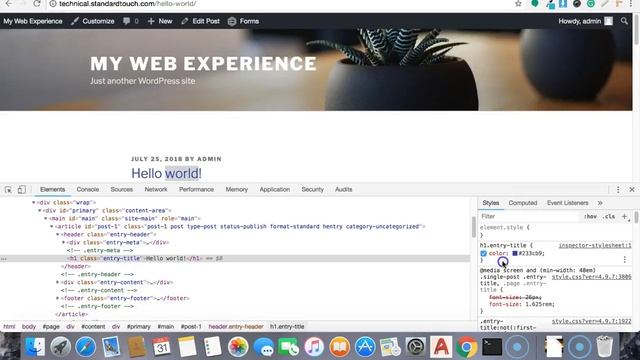Click the My Web Experience admin bar link

click(33, 21)
